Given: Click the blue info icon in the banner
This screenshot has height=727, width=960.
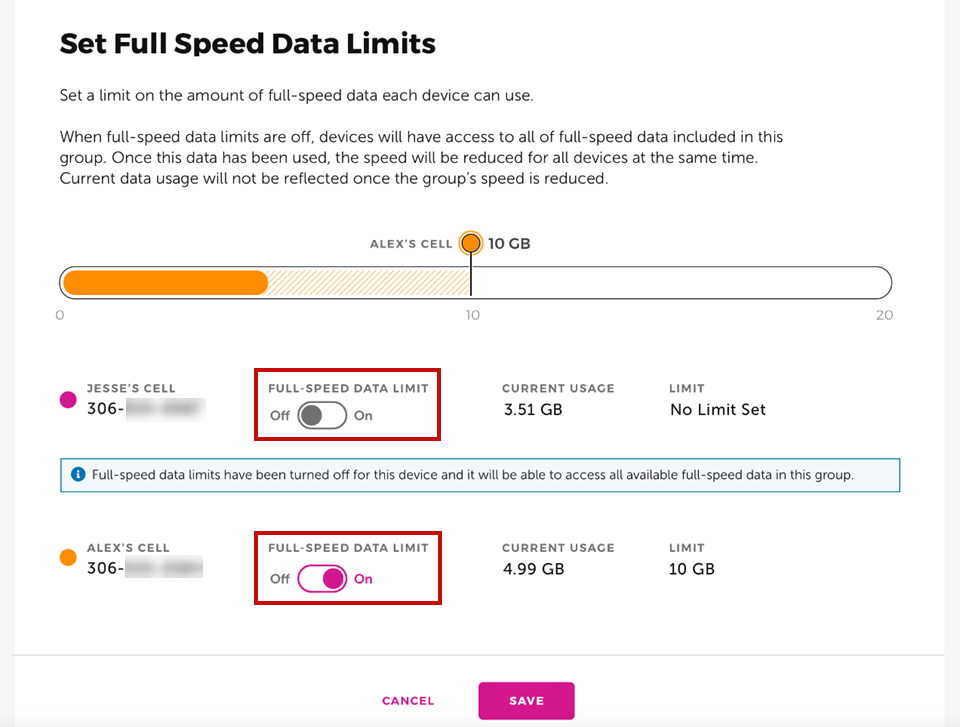Looking at the screenshot, I should pyautogui.click(x=77, y=474).
